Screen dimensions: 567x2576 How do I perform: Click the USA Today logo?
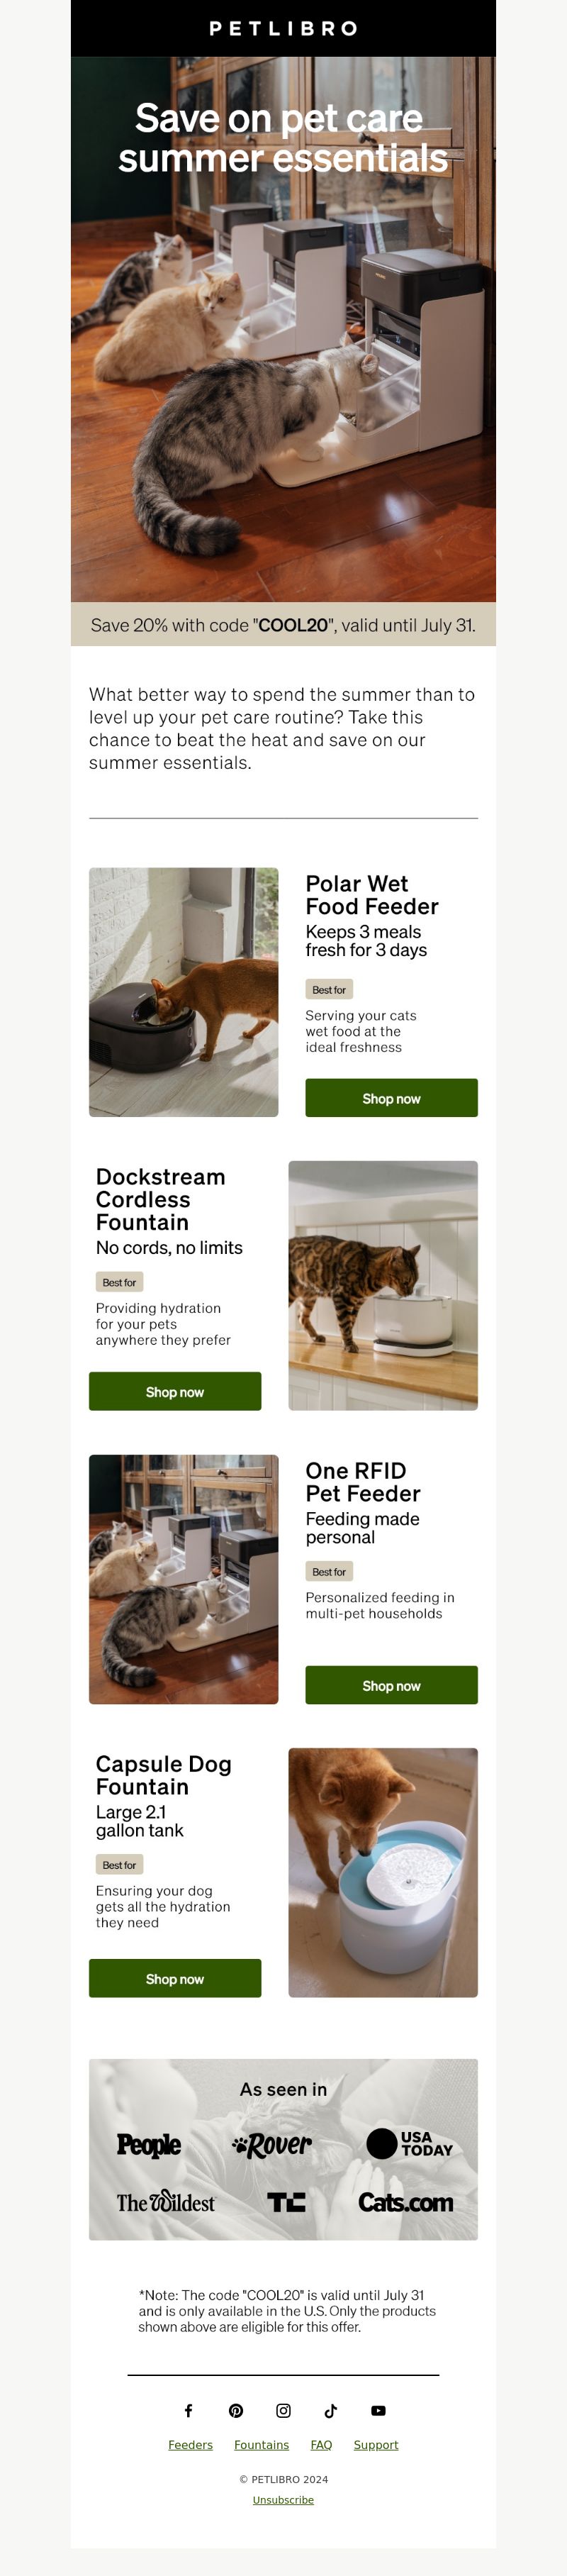410,2143
